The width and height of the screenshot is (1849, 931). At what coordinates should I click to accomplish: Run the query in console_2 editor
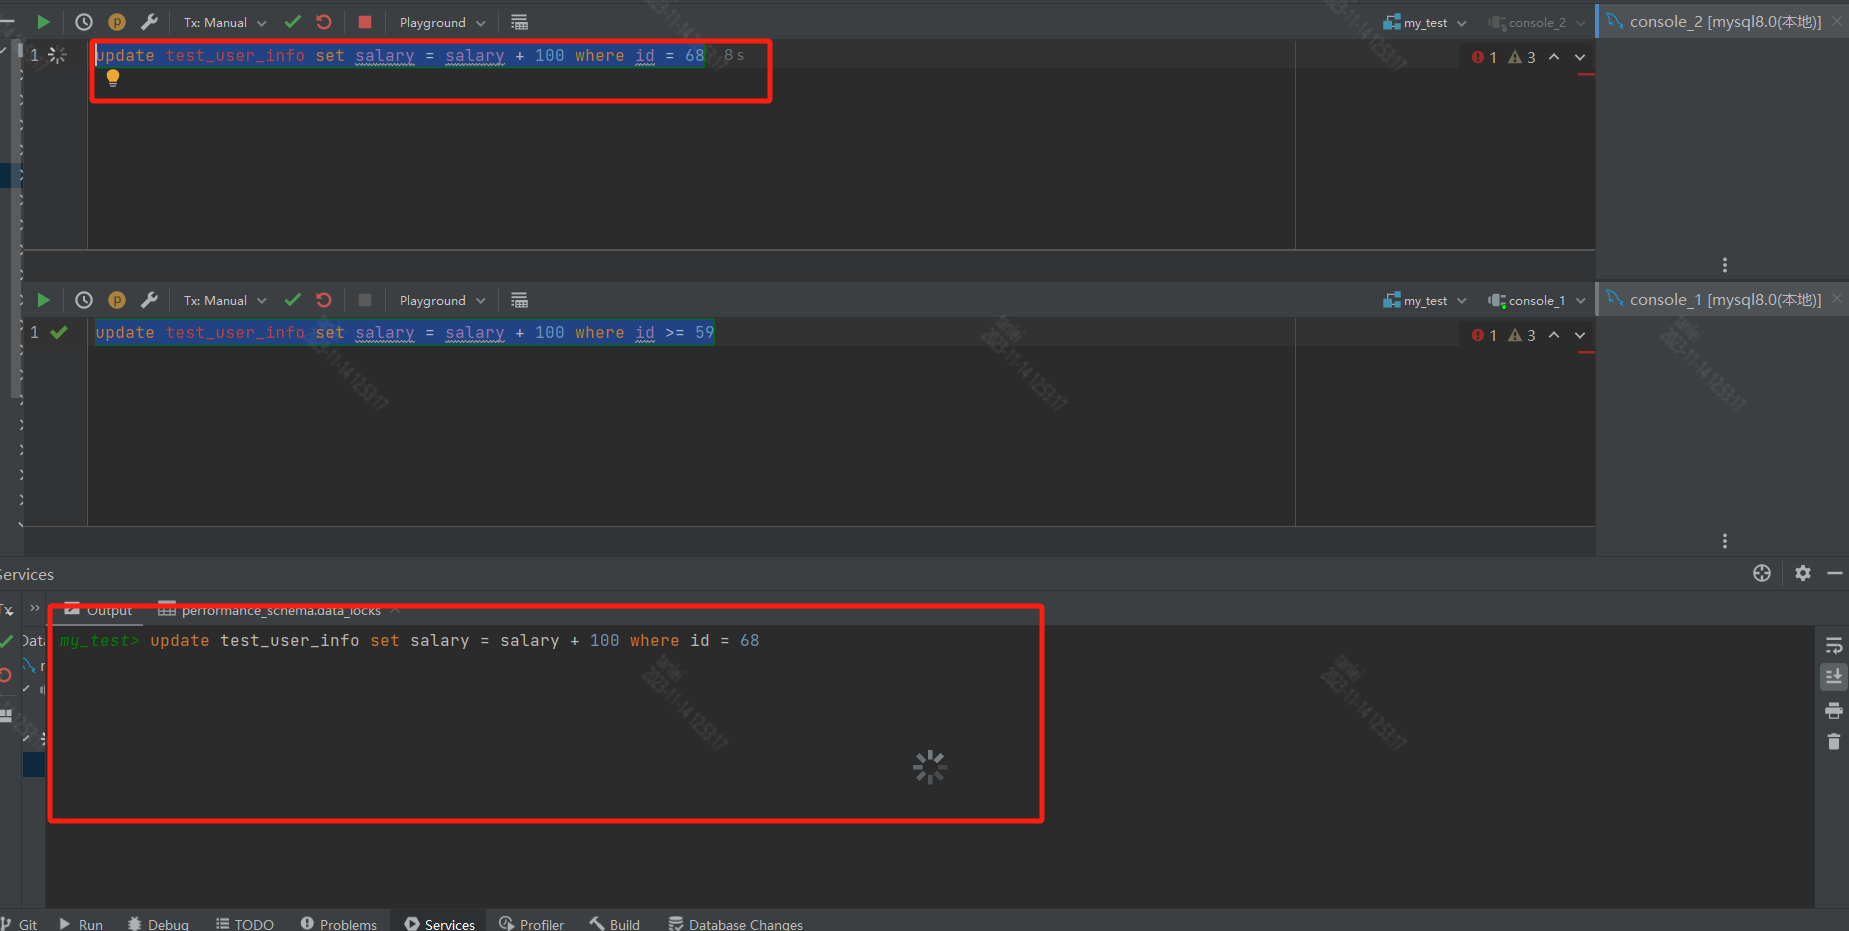[x=43, y=22]
